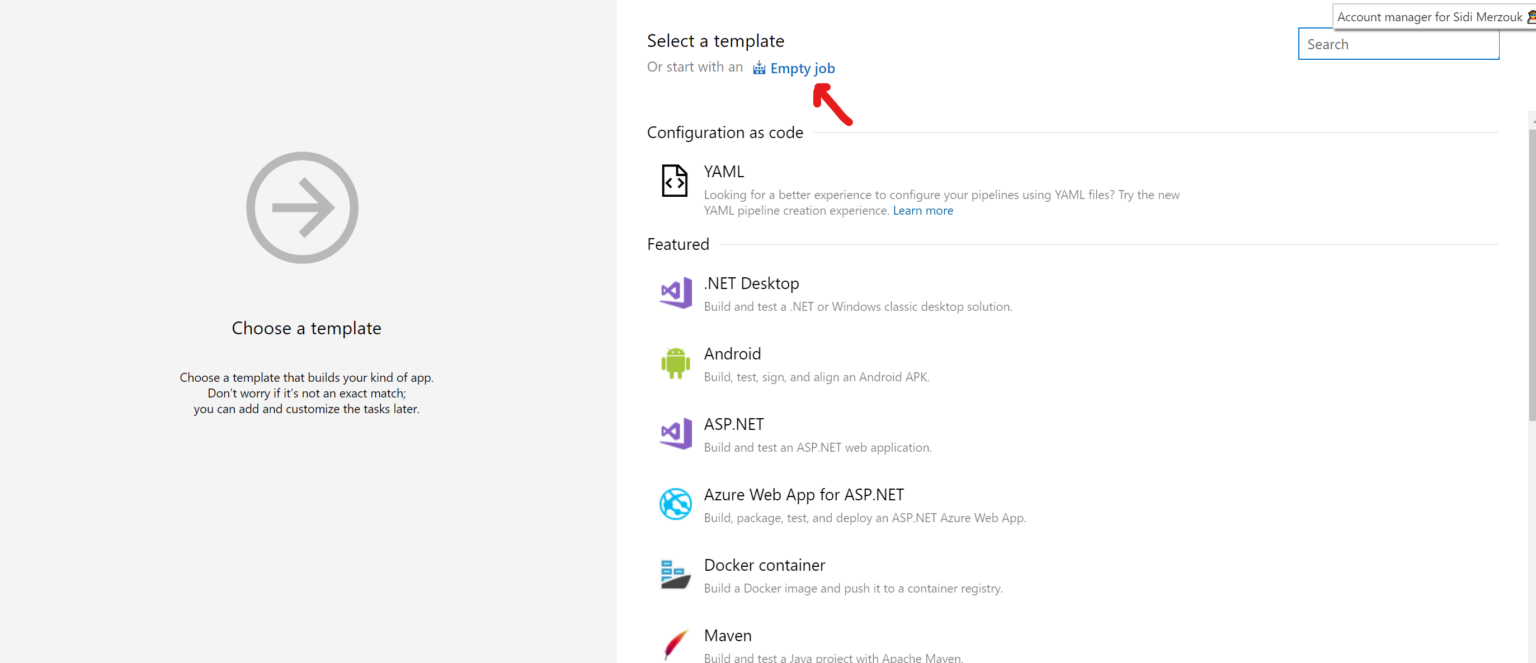This screenshot has width=1536, height=663.
Task: Select the .NET Desktop Visual Studio icon
Action: (x=676, y=292)
